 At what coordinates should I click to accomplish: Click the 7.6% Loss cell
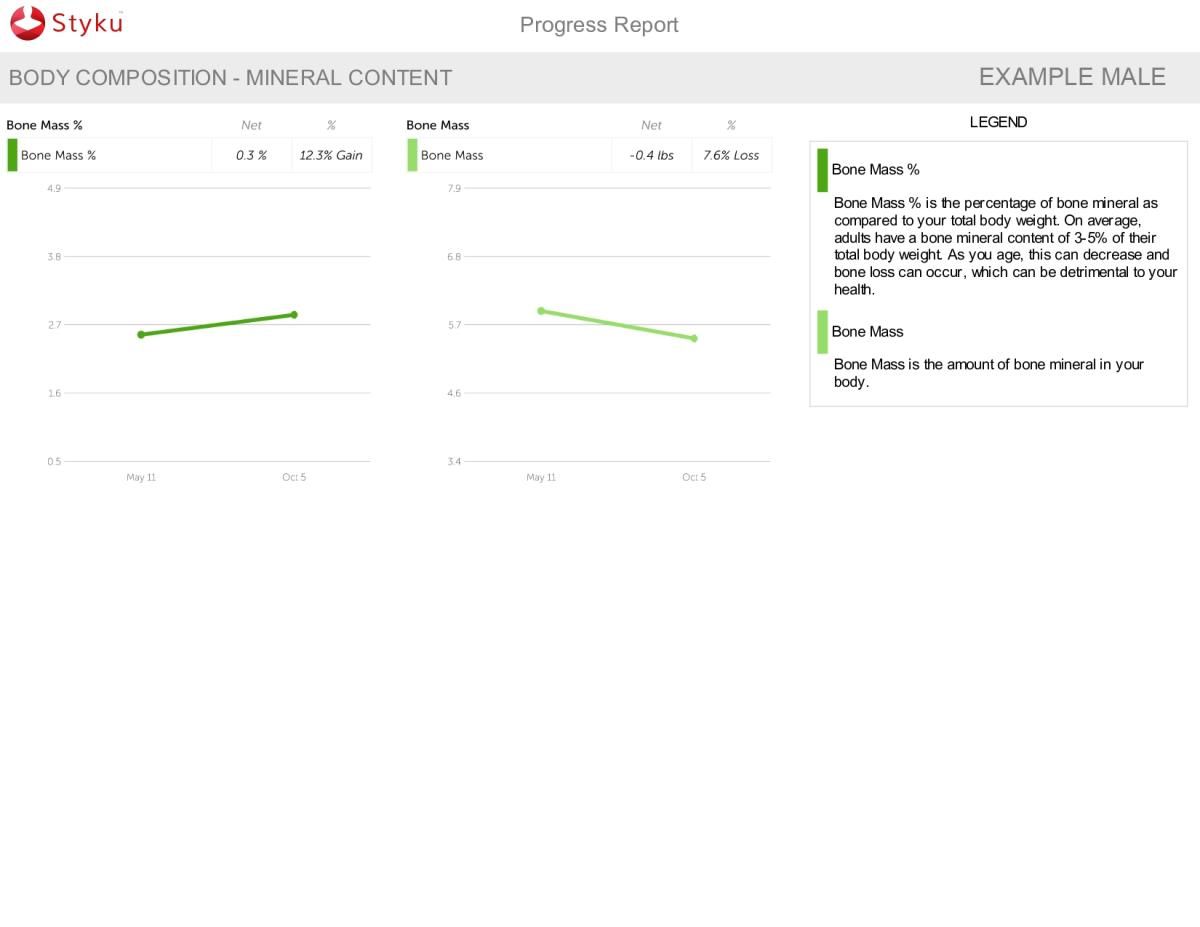(x=731, y=155)
